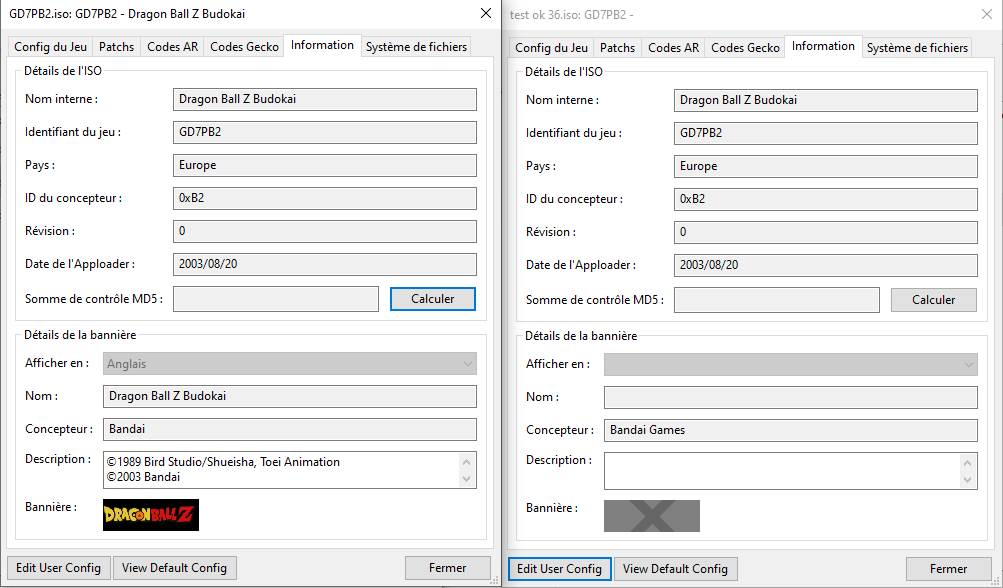Click Nom interne field in test ok 36.iso window

(825, 100)
